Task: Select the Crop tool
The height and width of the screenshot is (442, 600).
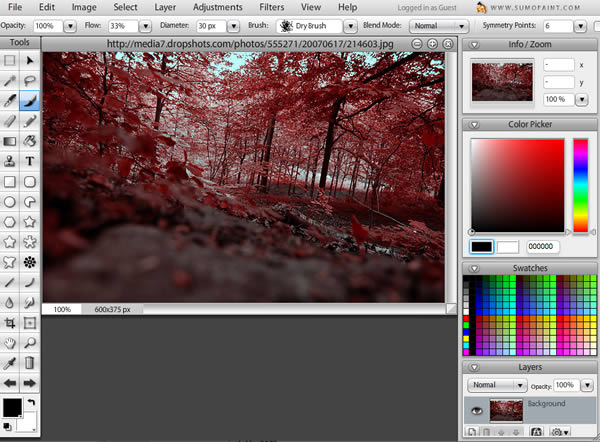Action: pos(10,323)
